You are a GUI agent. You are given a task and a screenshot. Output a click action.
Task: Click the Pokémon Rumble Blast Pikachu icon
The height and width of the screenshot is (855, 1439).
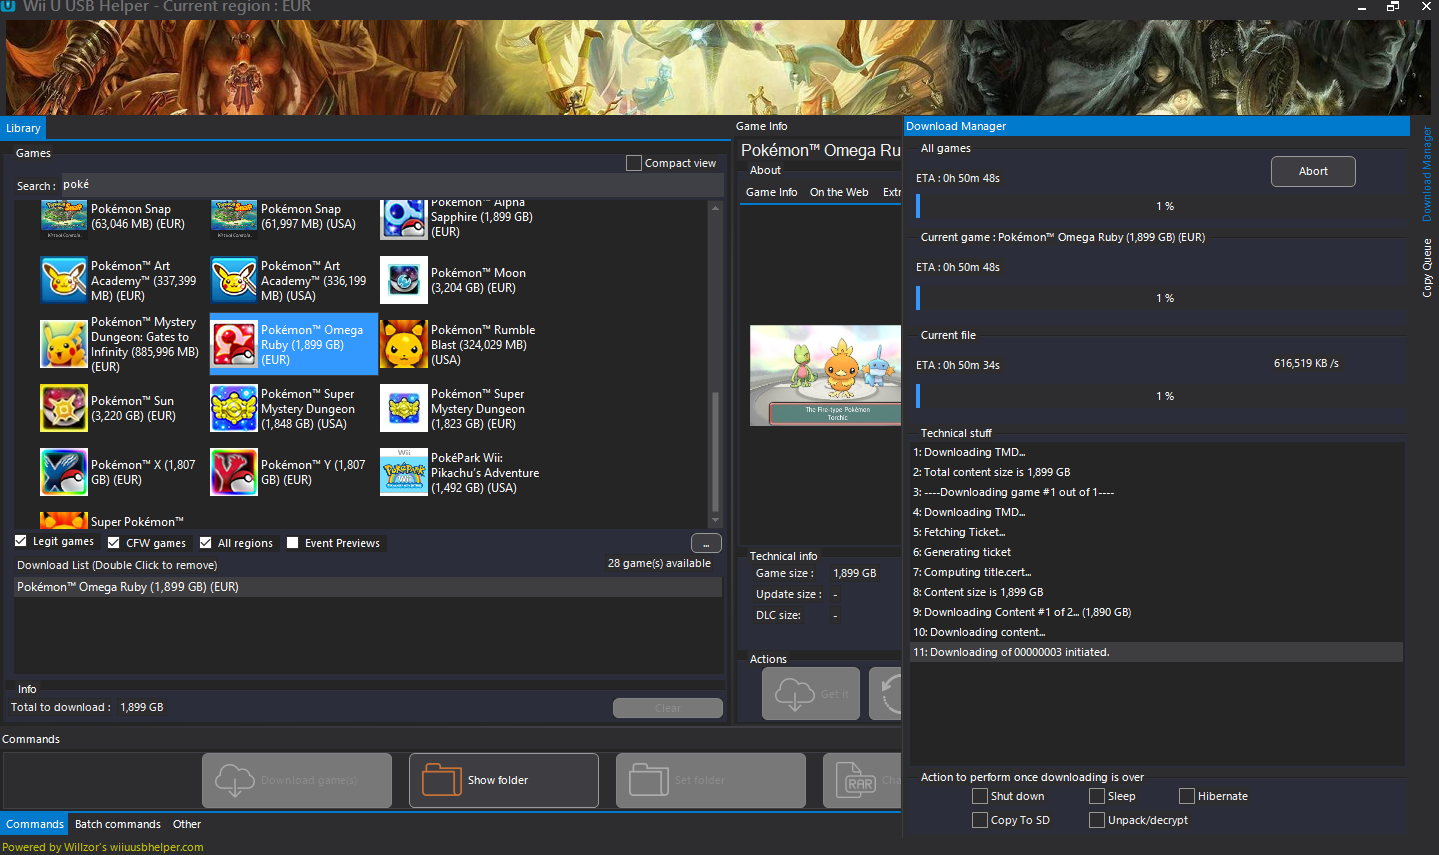click(x=404, y=345)
